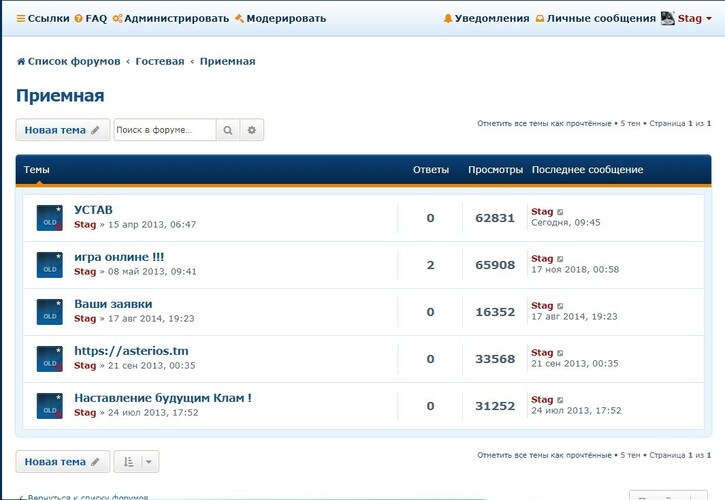Click top Новая тема button
The image size is (725, 500).
[62, 130]
